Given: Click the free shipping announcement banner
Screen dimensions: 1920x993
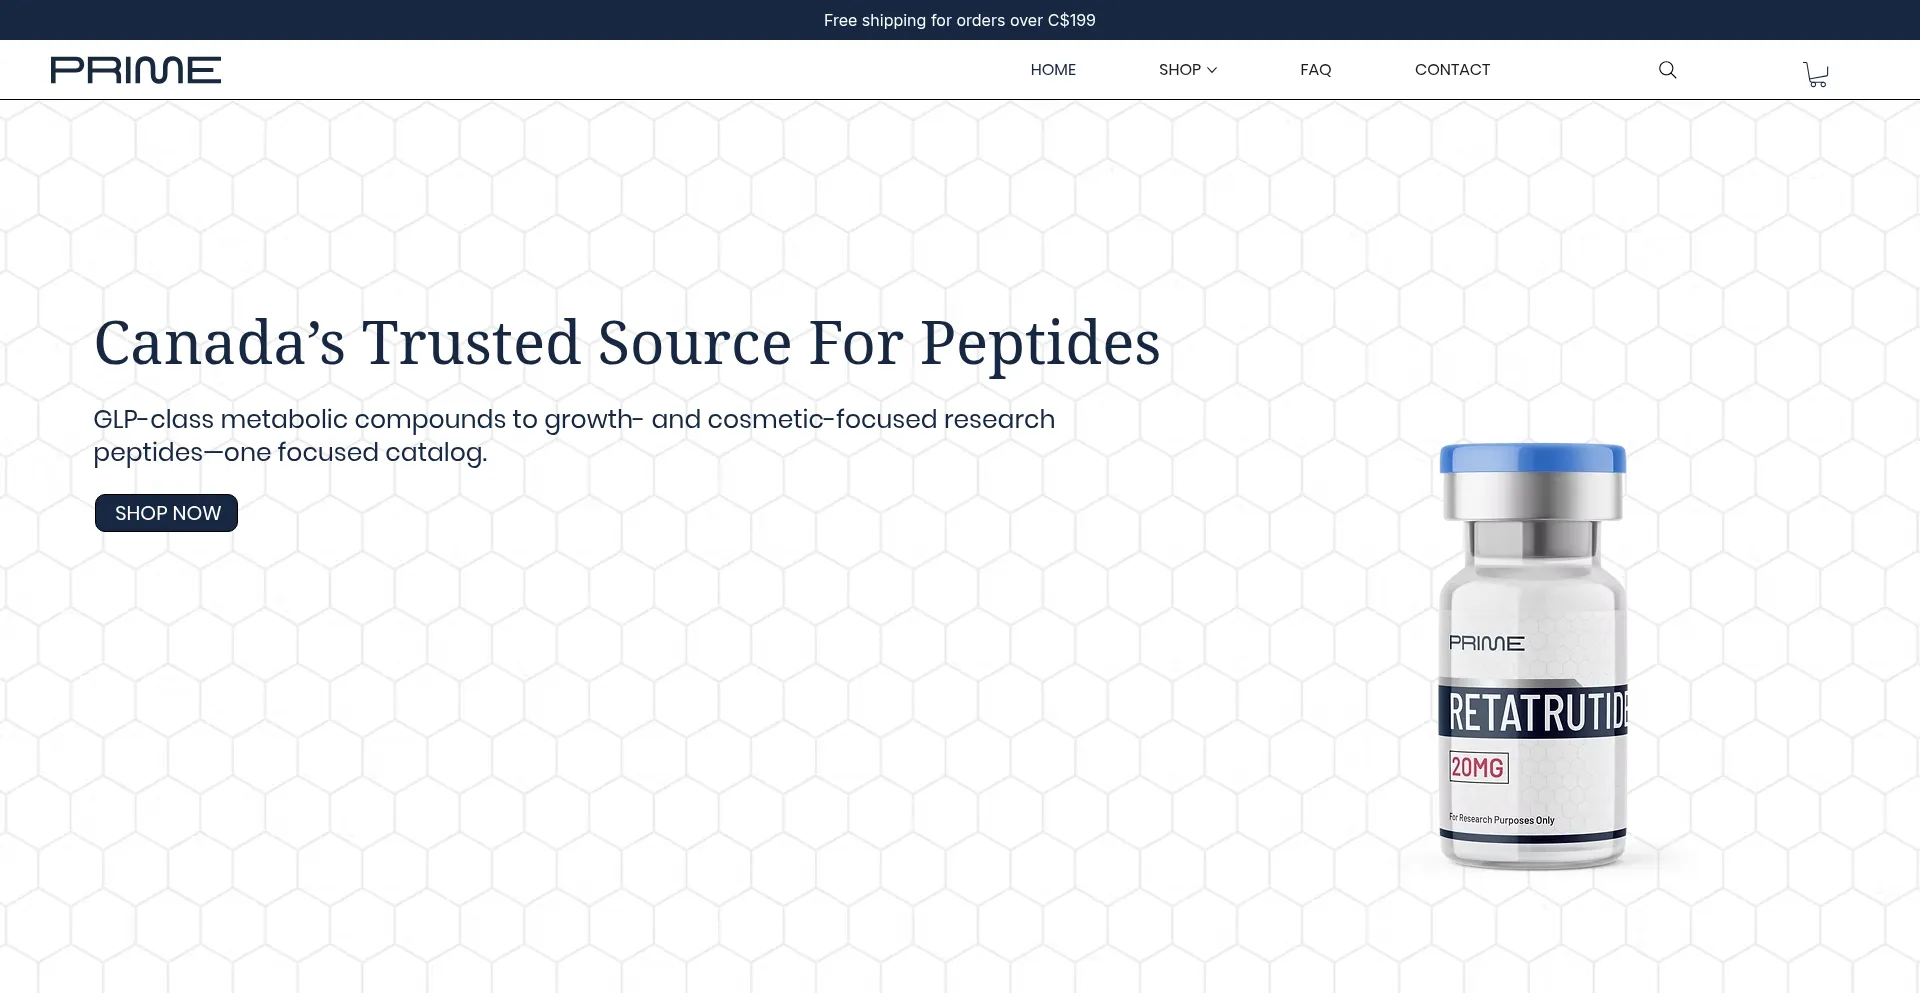Looking at the screenshot, I should tap(960, 20).
